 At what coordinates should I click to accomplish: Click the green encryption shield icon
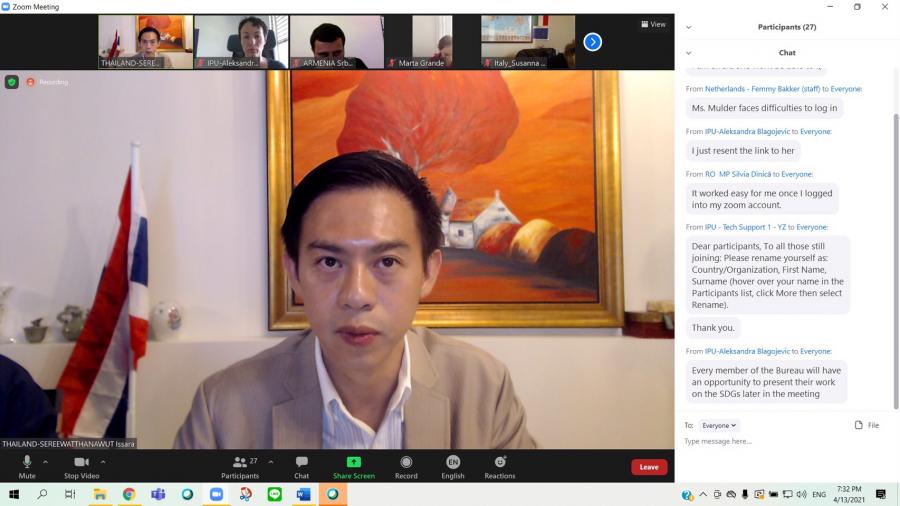pyautogui.click(x=12, y=82)
